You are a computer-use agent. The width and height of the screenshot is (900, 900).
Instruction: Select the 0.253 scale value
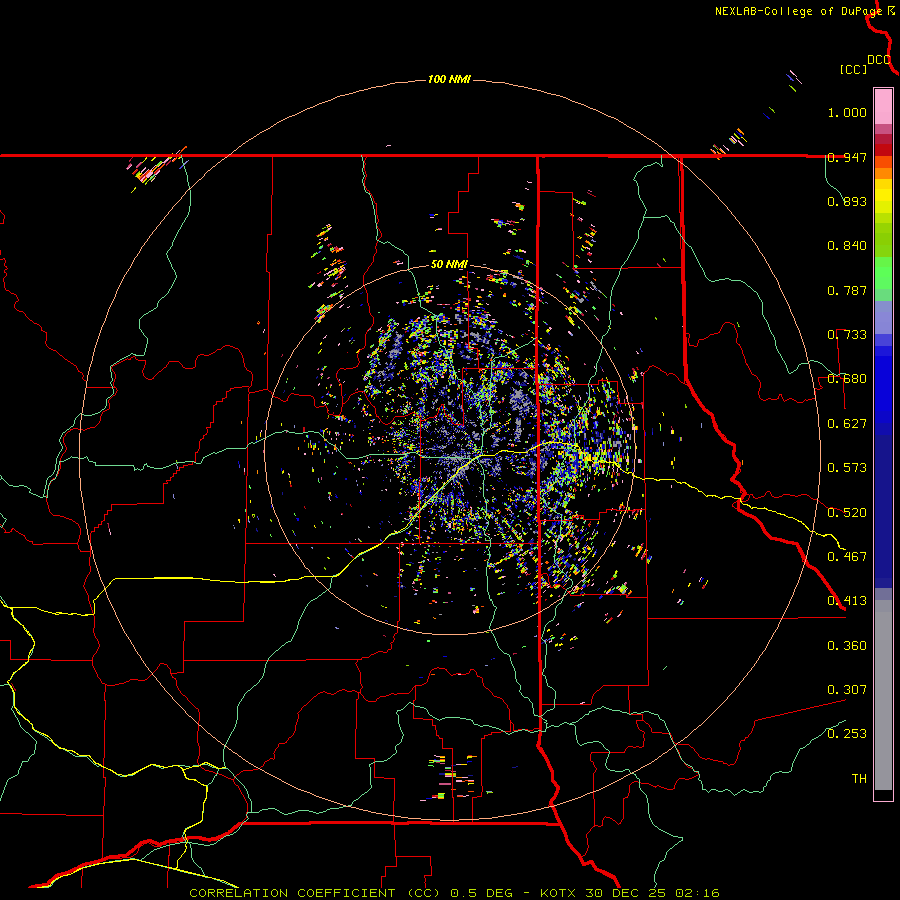click(x=847, y=734)
